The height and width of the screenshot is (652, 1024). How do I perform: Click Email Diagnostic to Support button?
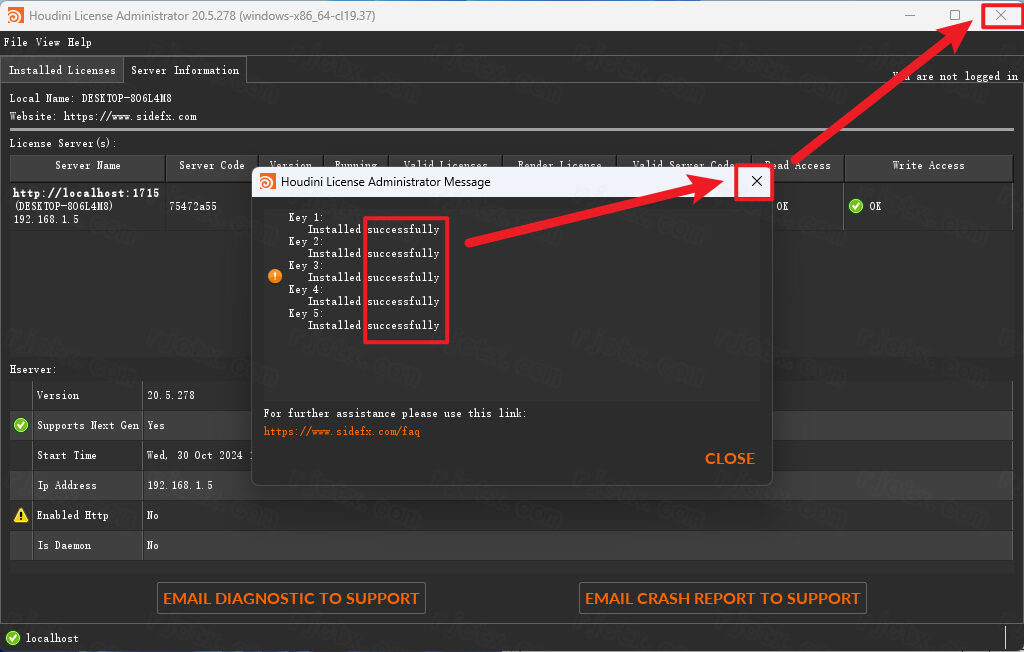(291, 598)
